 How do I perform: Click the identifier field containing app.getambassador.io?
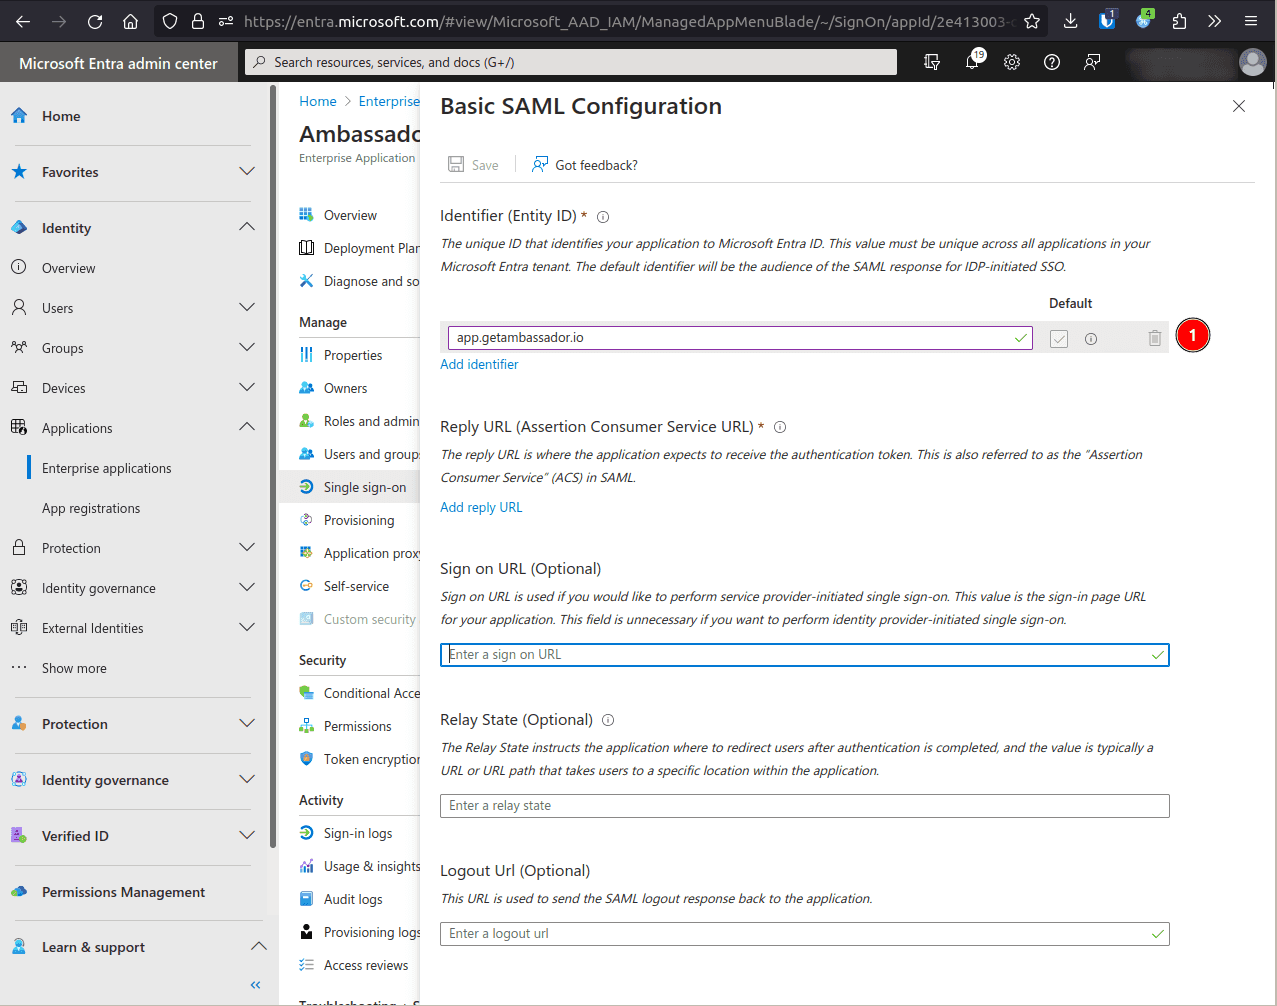click(740, 338)
